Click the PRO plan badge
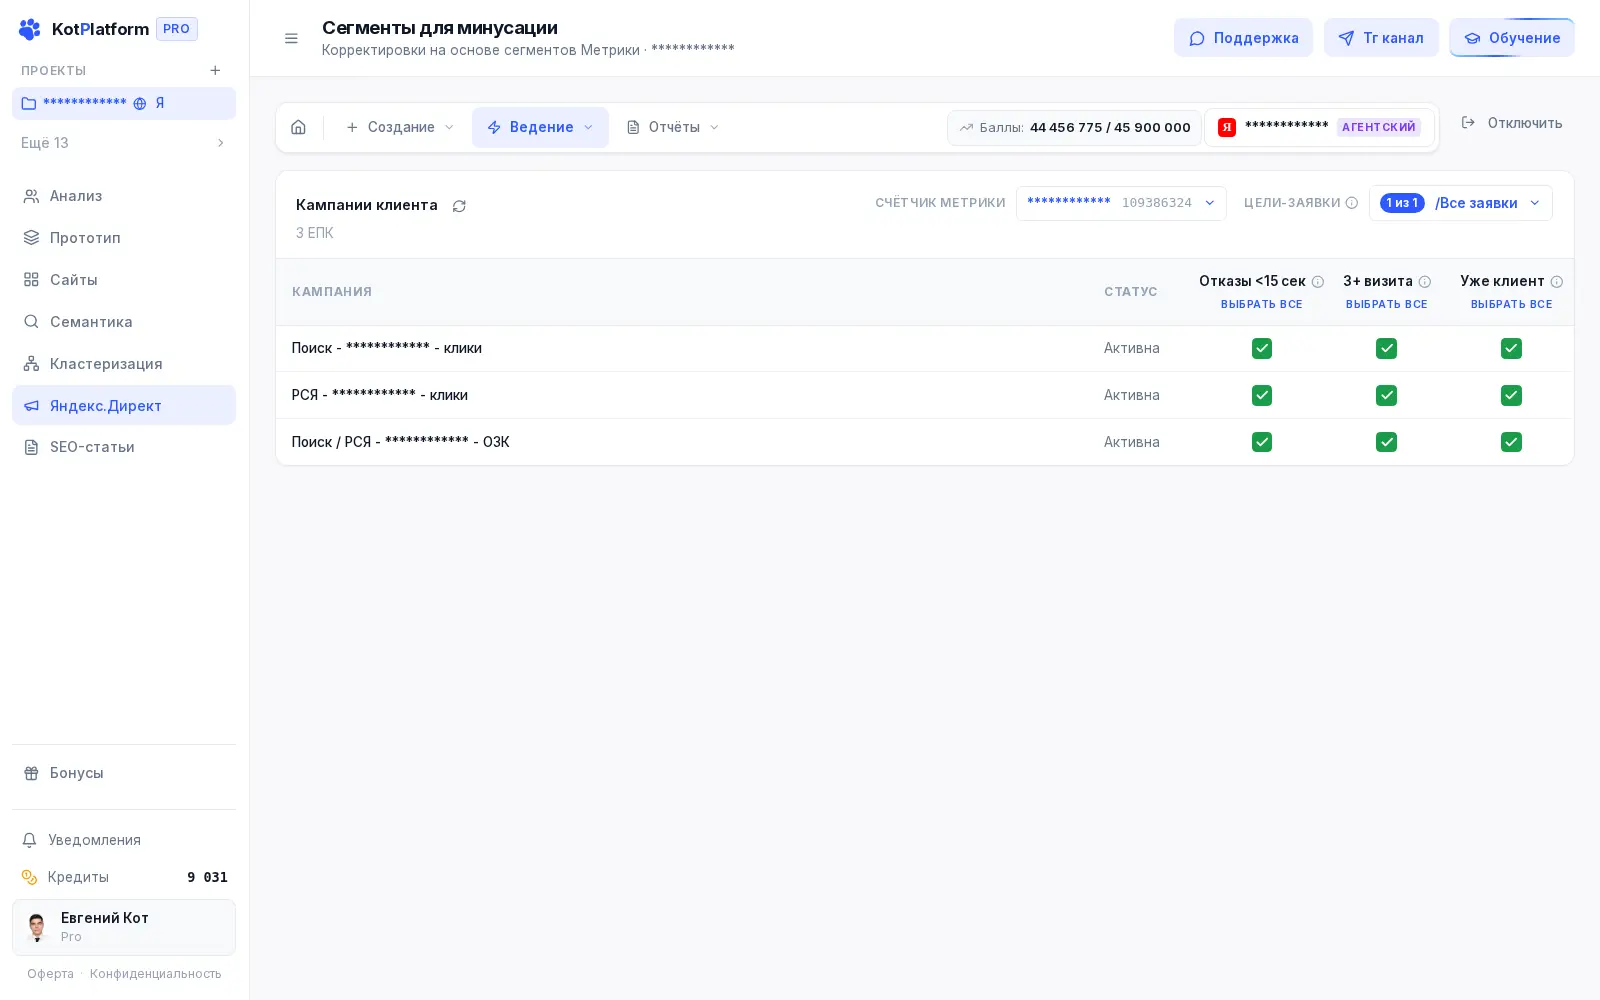Viewport: 1600px width, 1000px height. coord(177,29)
